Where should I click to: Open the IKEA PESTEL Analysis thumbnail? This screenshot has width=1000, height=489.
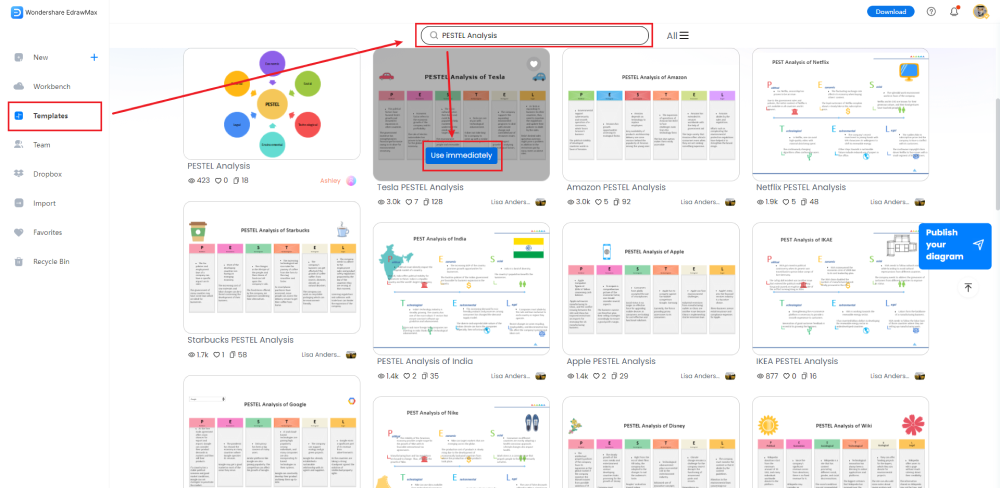pos(841,288)
